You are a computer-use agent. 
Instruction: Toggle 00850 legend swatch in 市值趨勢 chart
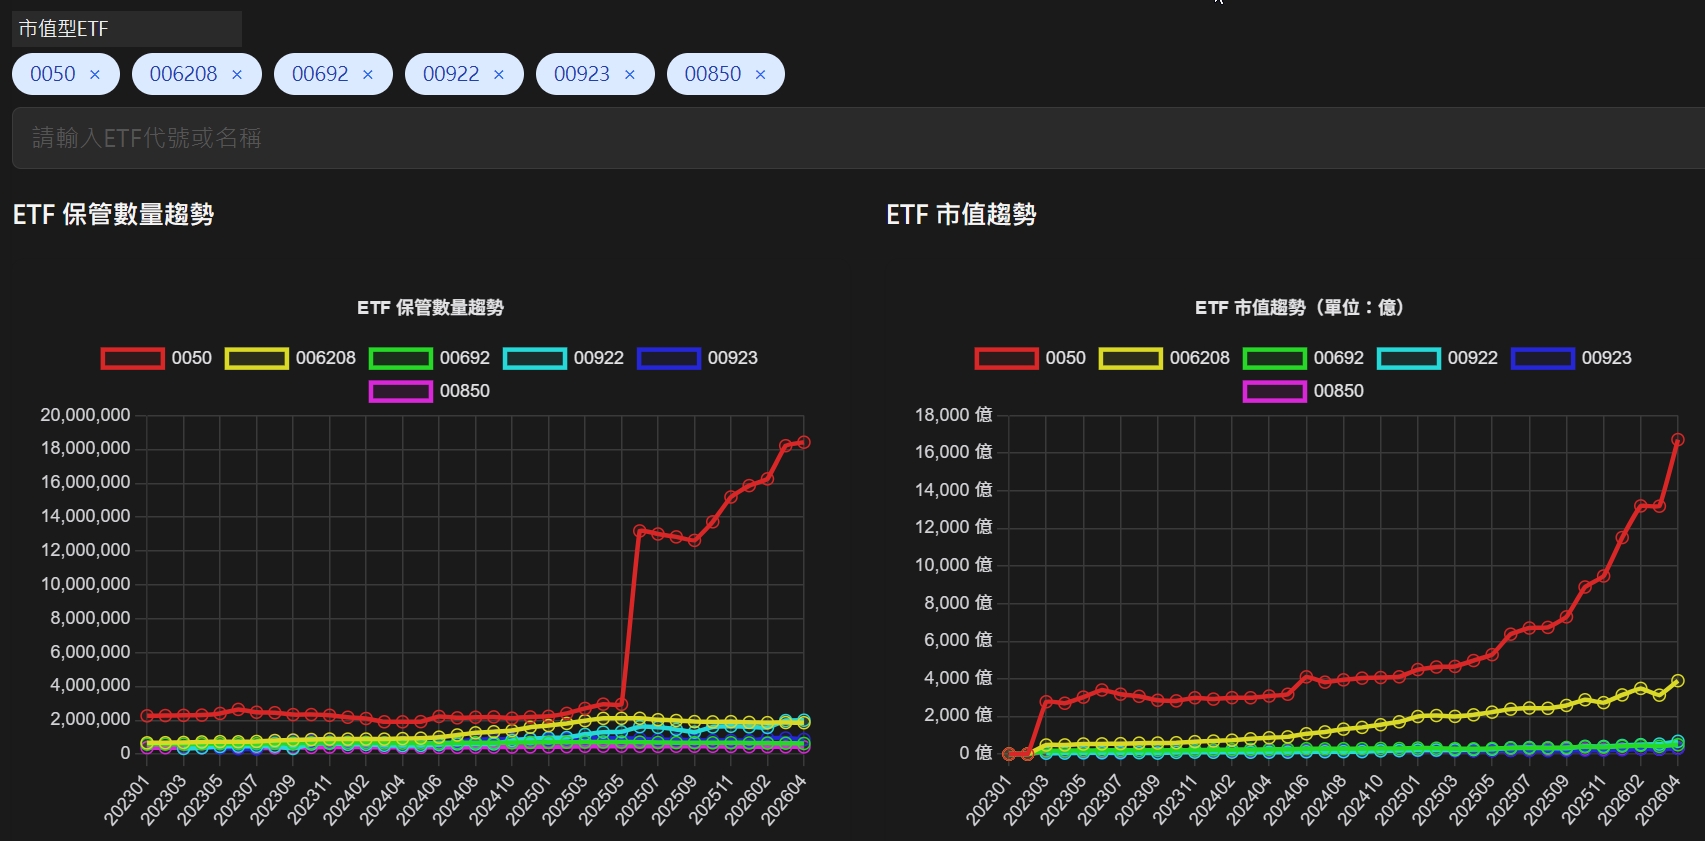coord(1274,391)
